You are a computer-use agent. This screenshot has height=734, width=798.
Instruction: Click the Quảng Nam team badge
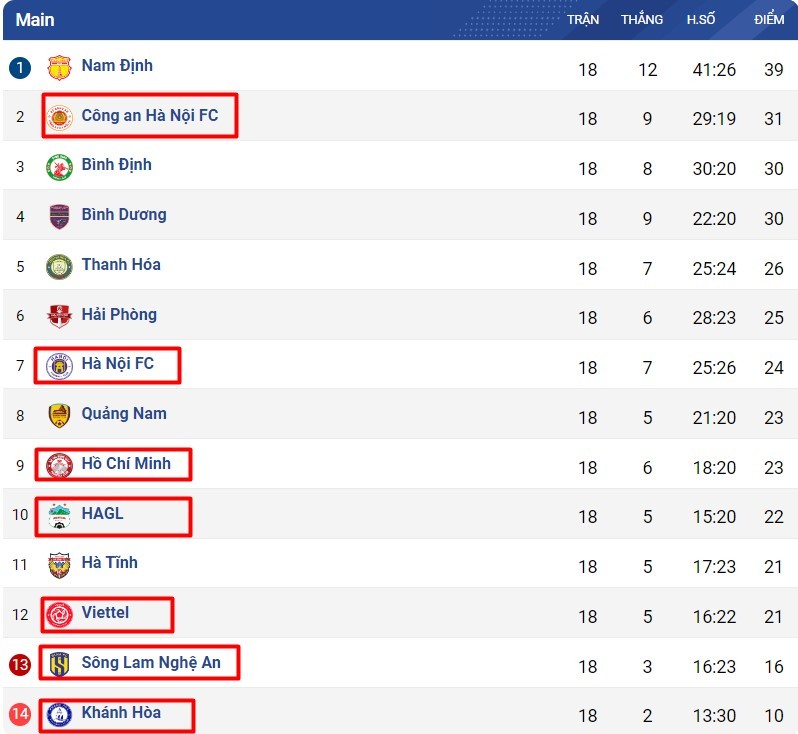[x=60, y=415]
